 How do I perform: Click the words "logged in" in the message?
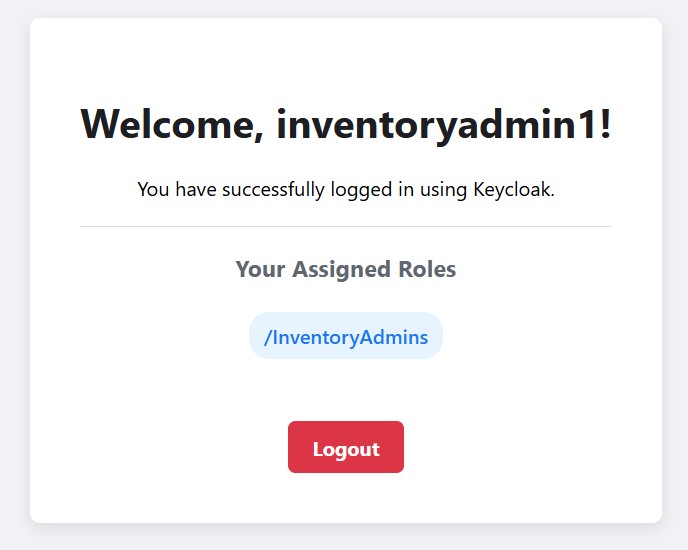pos(370,189)
